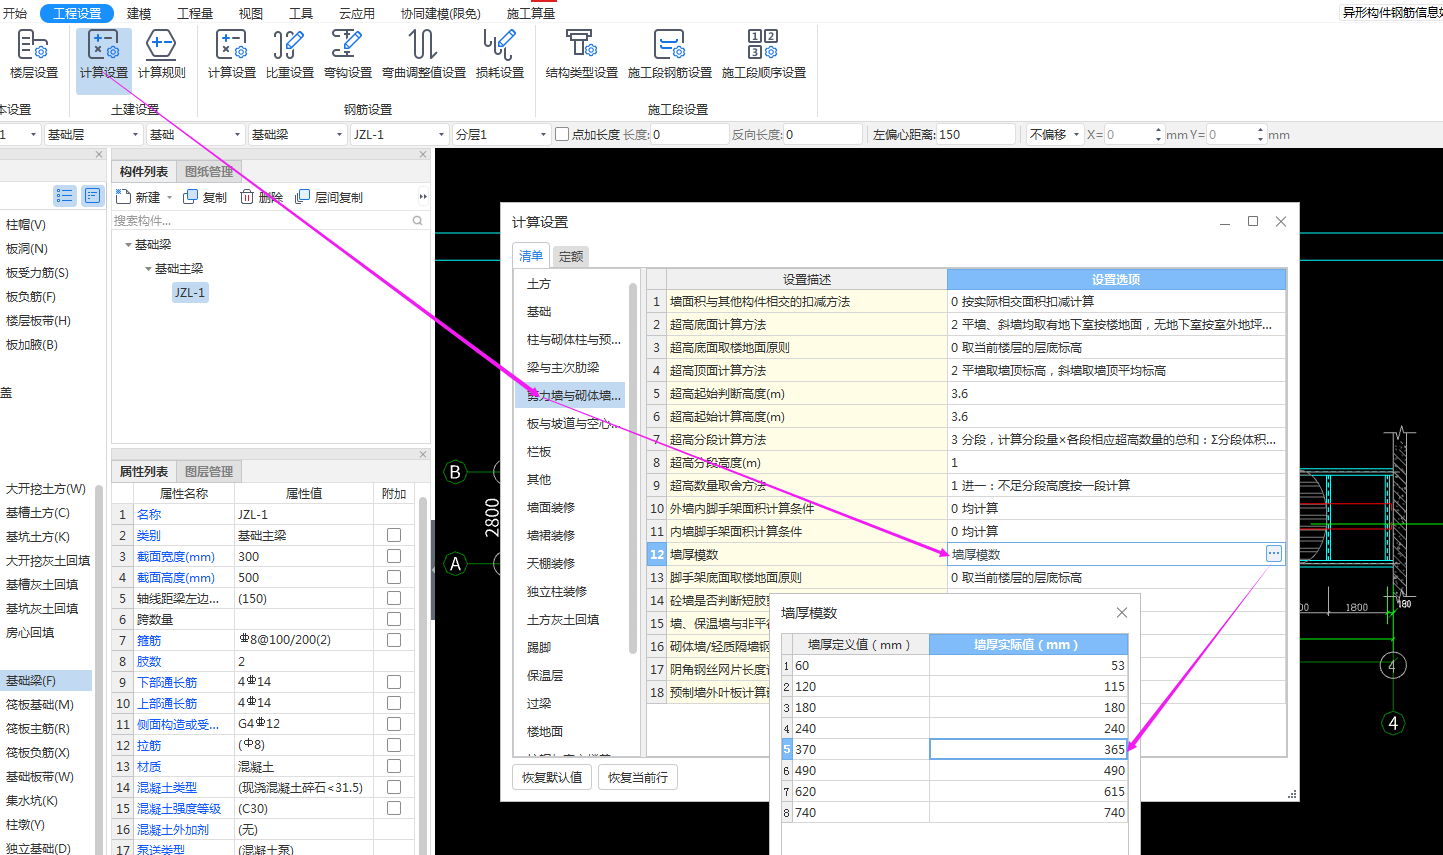Open 弯曲调整值设置 bend adjustment tool
1443x855 pixels.
(x=424, y=55)
